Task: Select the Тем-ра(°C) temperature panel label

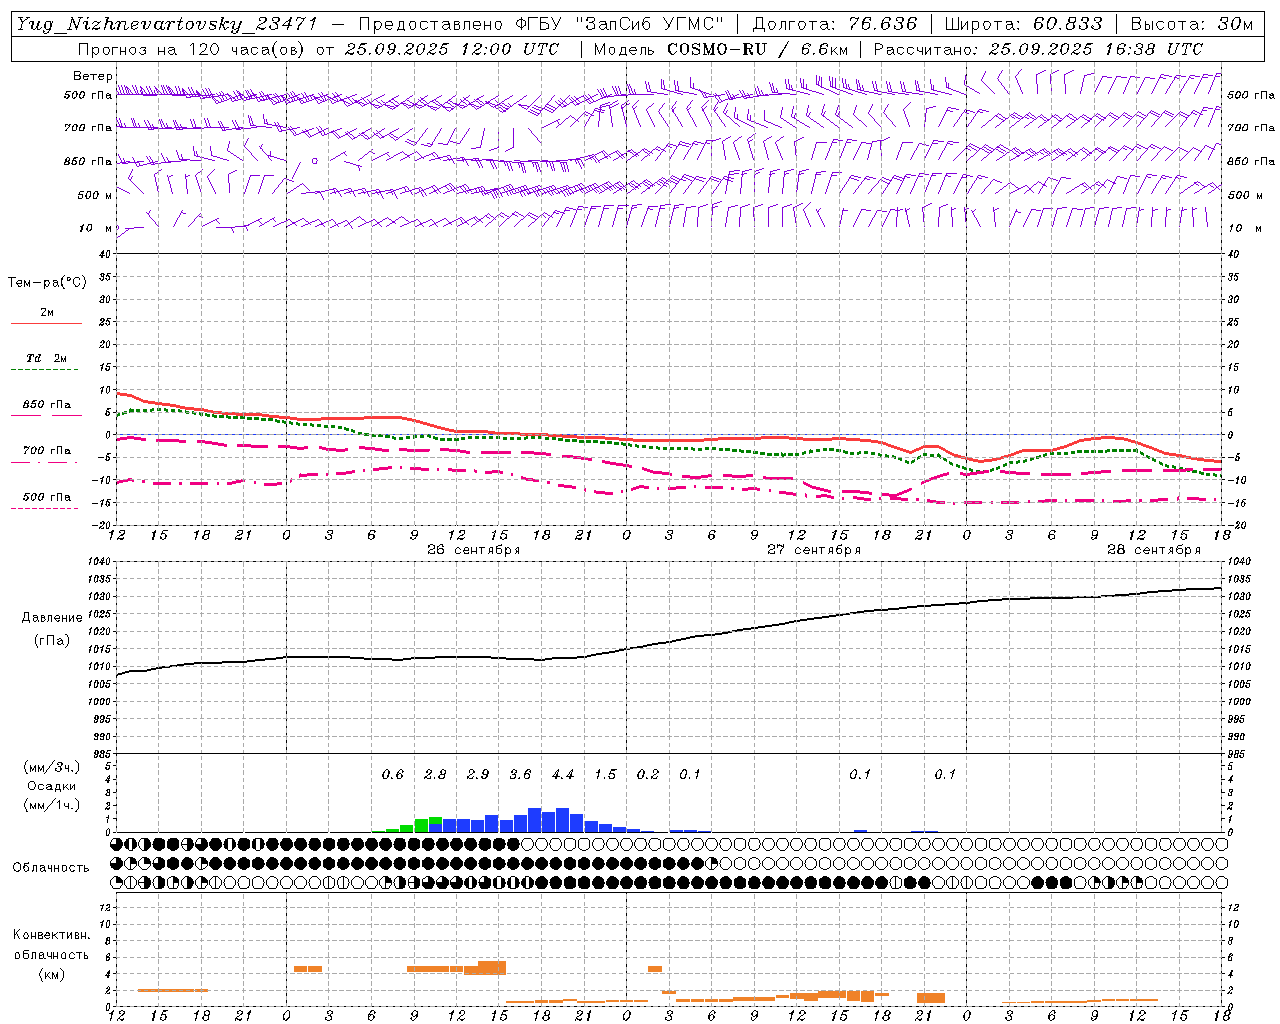Action: click(47, 283)
